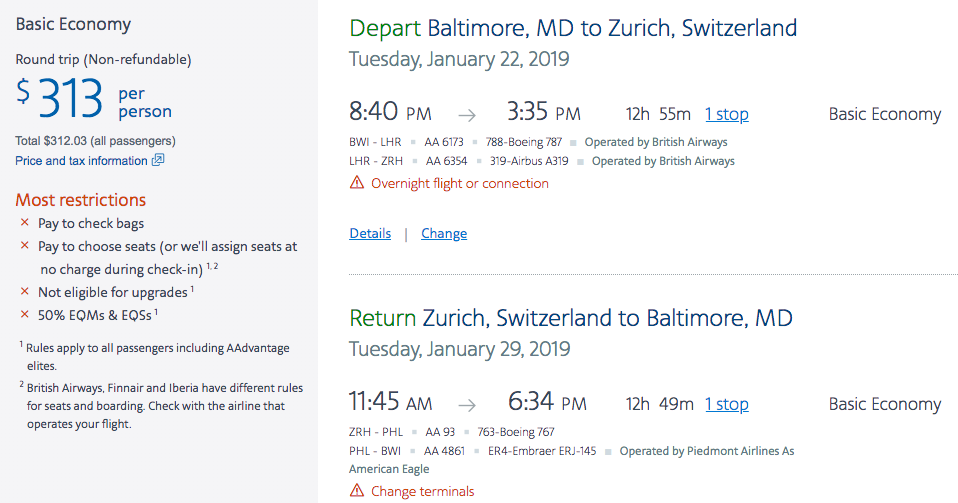Screen dimensions: 958x503
Task: Click the red X beside Not eligible for upgrades
Action: click(25, 292)
